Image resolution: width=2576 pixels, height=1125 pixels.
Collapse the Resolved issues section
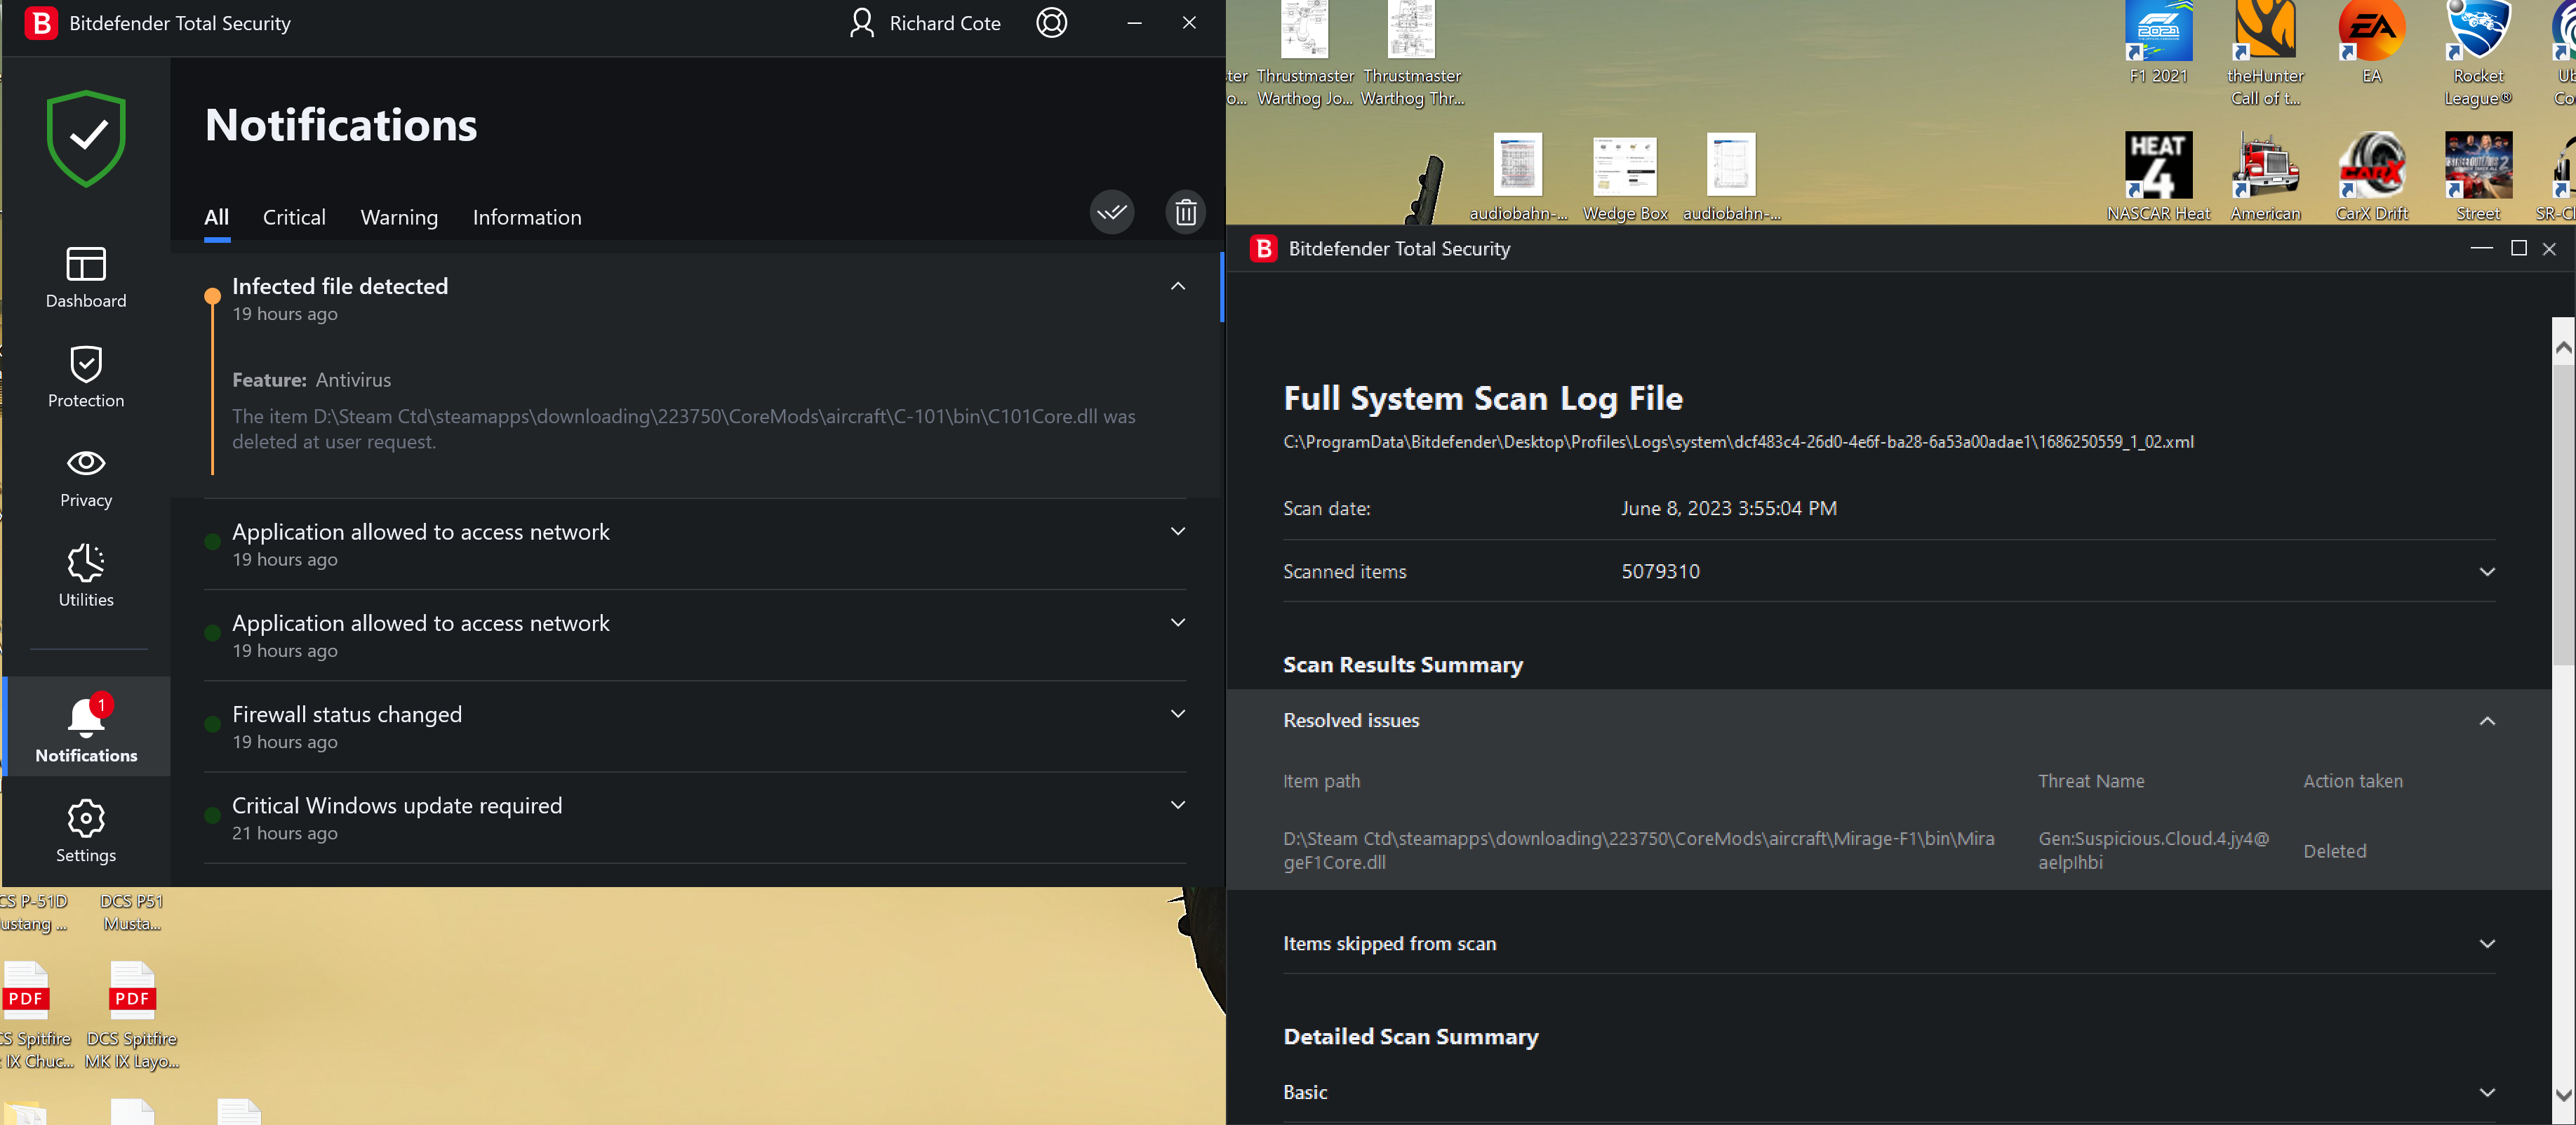click(x=2486, y=721)
